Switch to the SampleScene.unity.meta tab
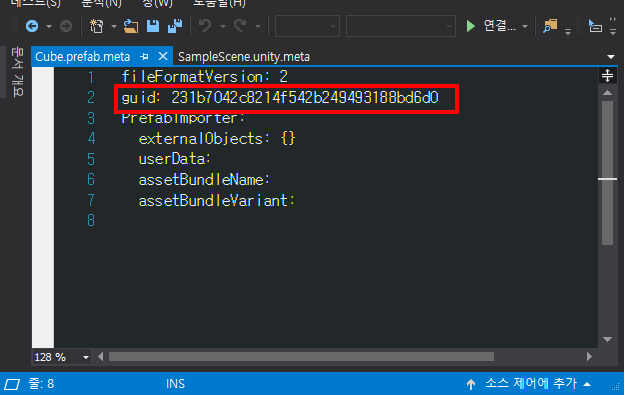 coord(244,56)
